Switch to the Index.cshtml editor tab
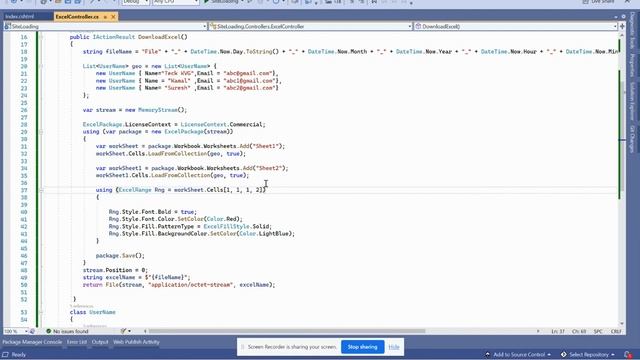Viewport: 640px width, 360px height. pyautogui.click(x=20, y=17)
